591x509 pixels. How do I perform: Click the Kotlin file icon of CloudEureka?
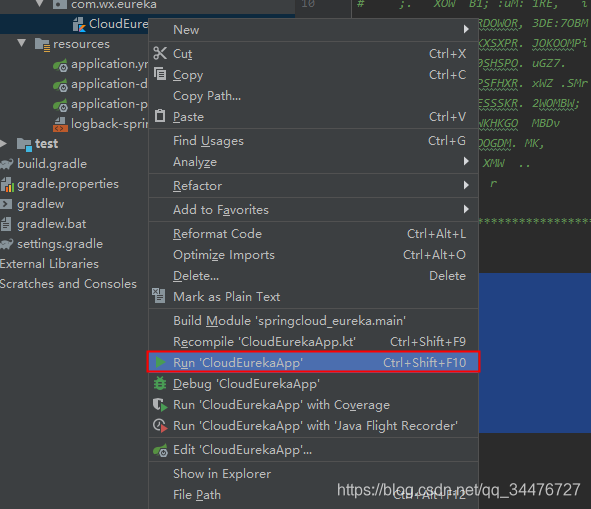pyautogui.click(x=79, y=25)
